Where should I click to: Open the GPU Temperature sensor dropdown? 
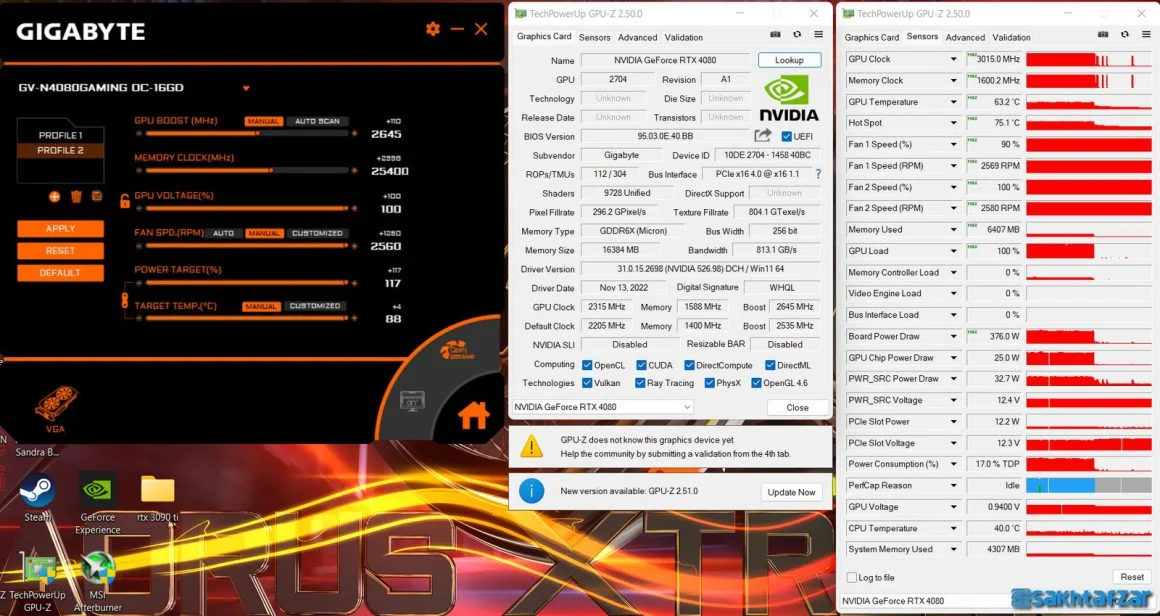(954, 102)
